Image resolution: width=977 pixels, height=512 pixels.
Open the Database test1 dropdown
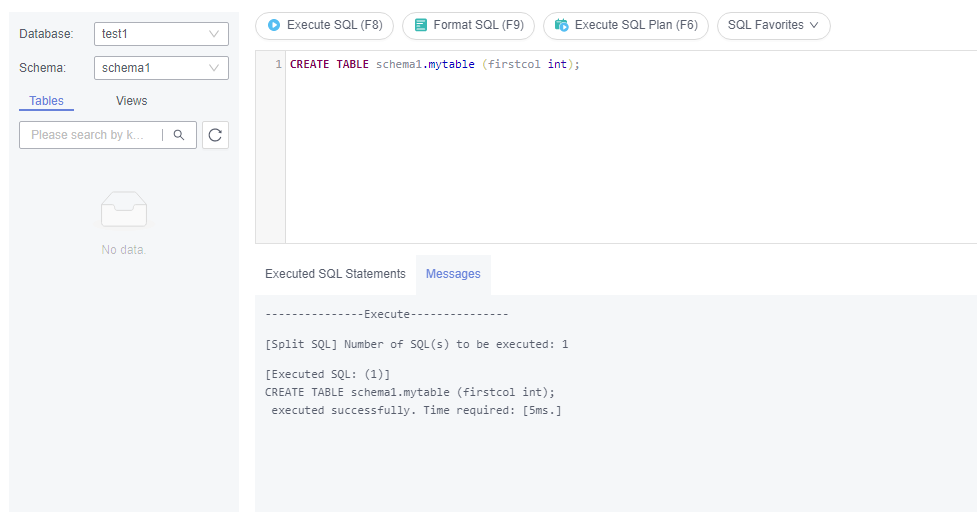pyautogui.click(x=161, y=34)
